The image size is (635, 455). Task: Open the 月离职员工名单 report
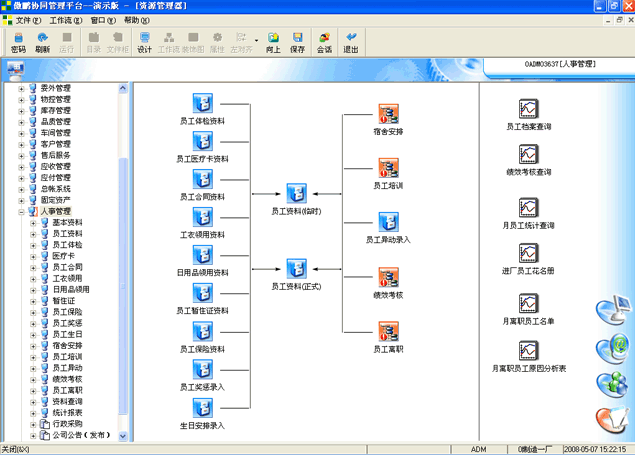point(528,304)
